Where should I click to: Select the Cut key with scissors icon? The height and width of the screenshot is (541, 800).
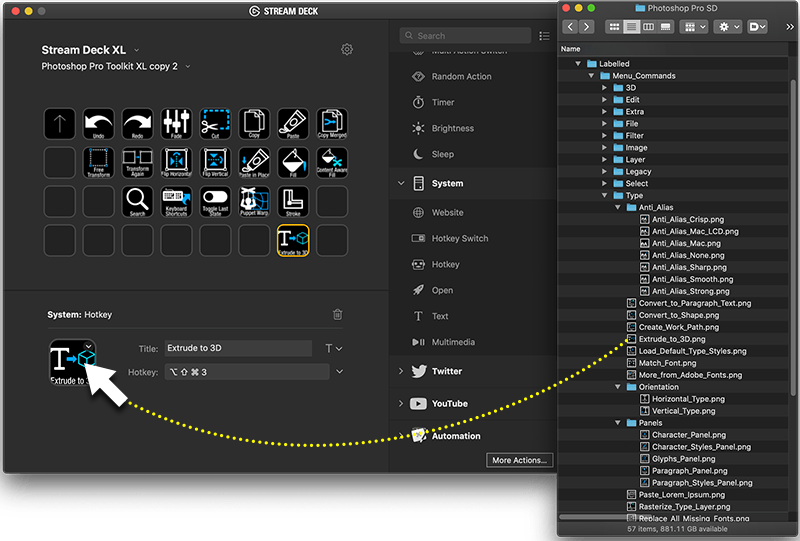pos(215,124)
